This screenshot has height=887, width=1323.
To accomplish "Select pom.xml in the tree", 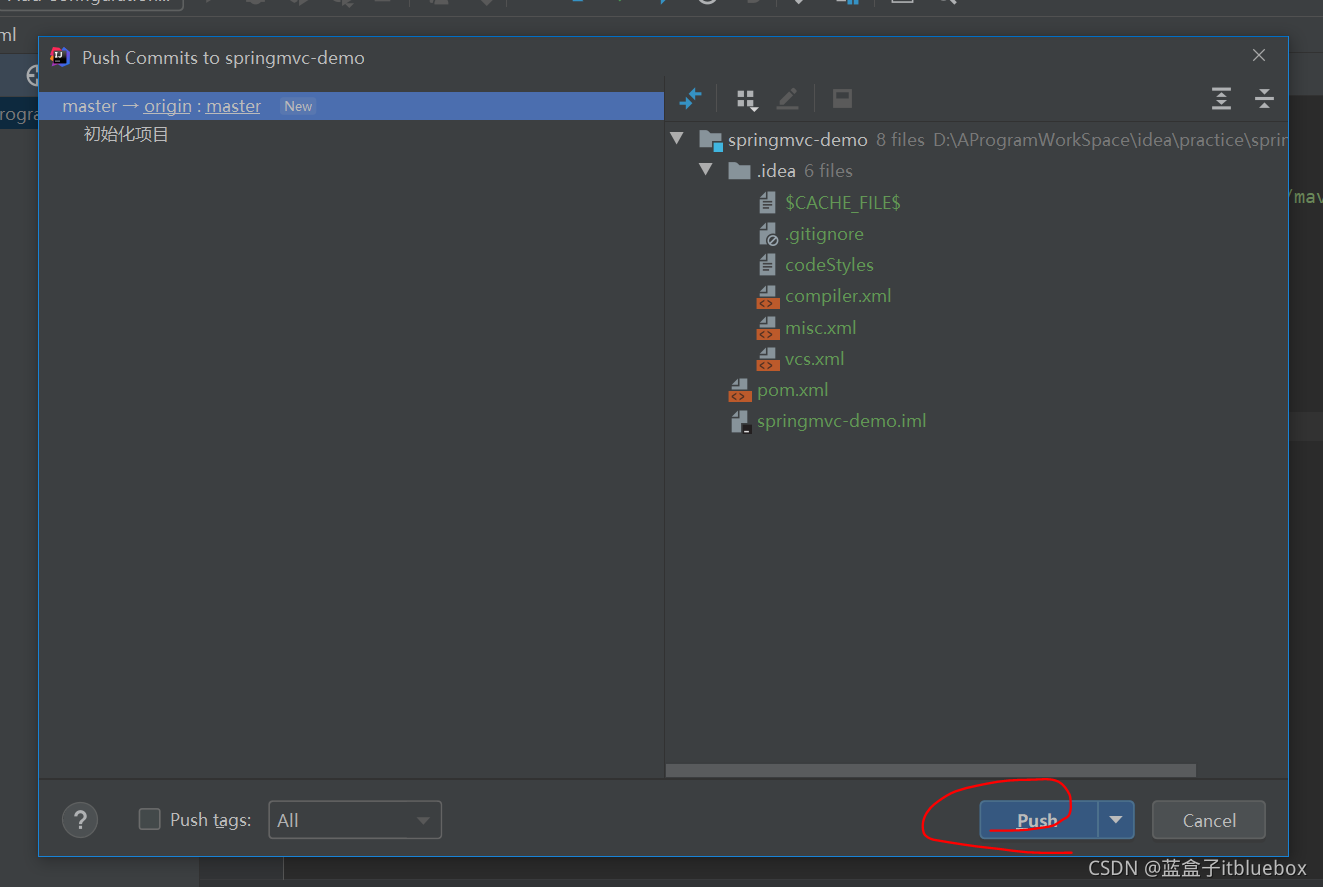I will click(793, 389).
